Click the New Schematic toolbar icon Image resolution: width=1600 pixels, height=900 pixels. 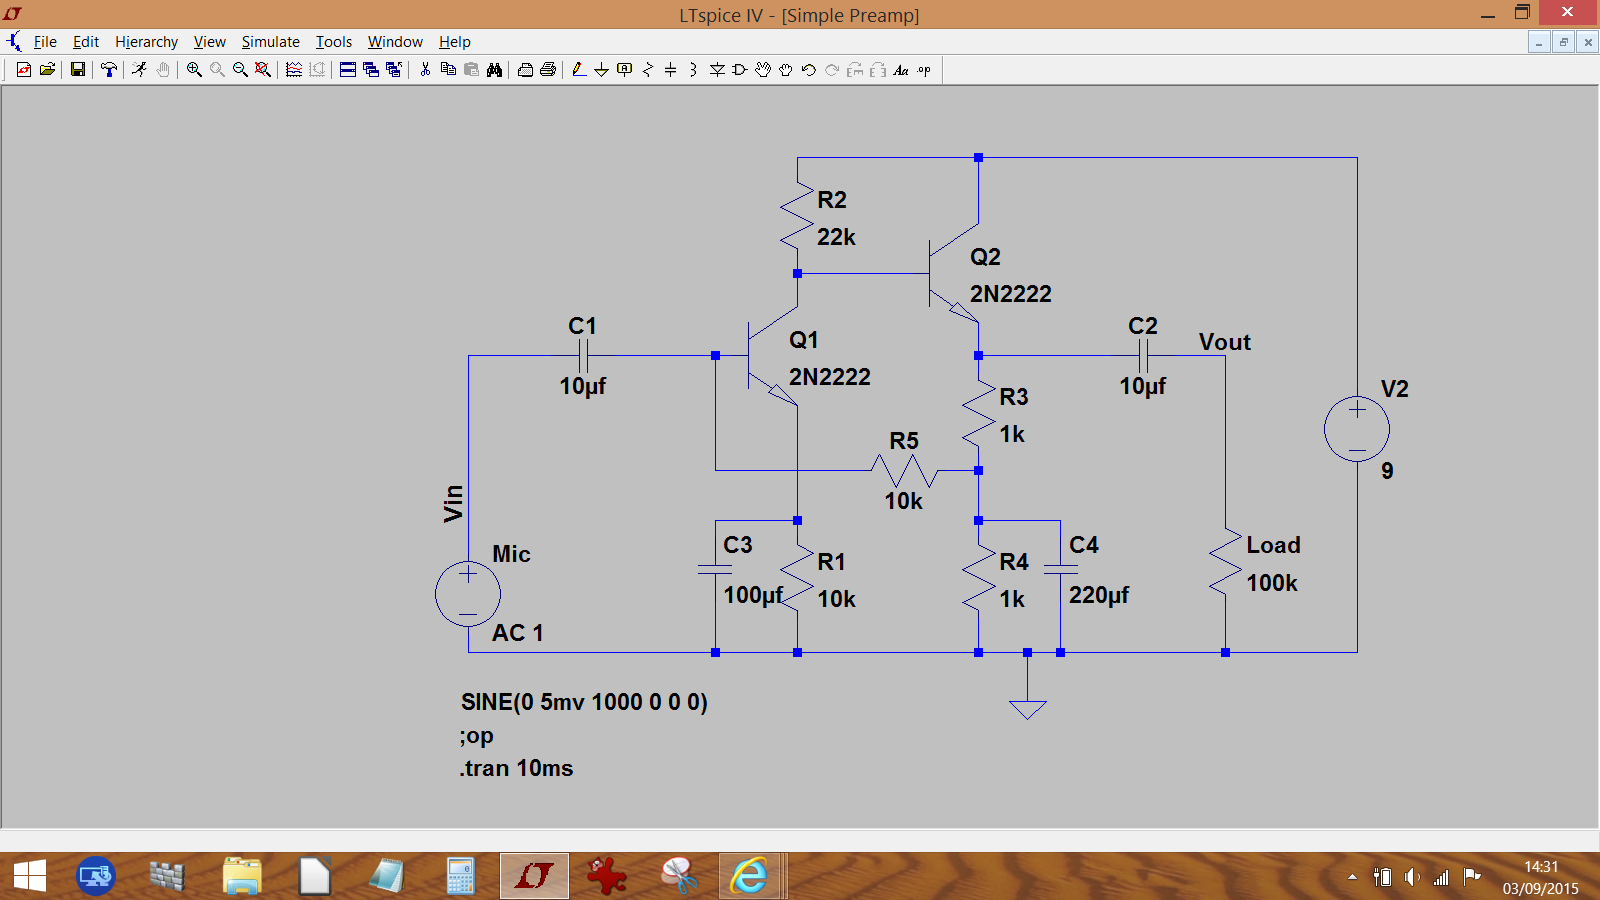click(x=23, y=70)
